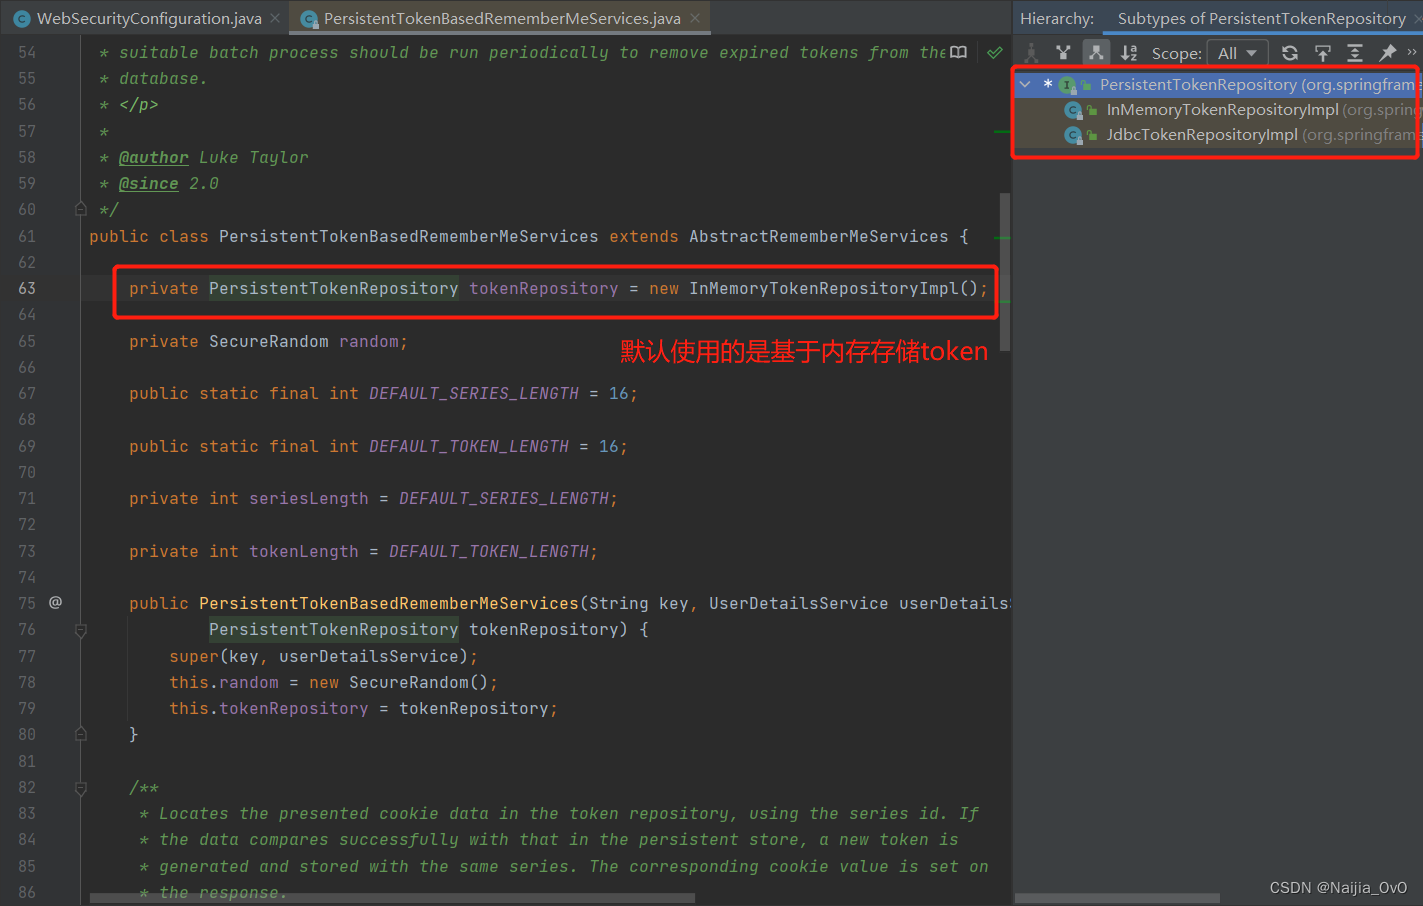Show class hierarchy in Hierarchy panel

(1031, 53)
